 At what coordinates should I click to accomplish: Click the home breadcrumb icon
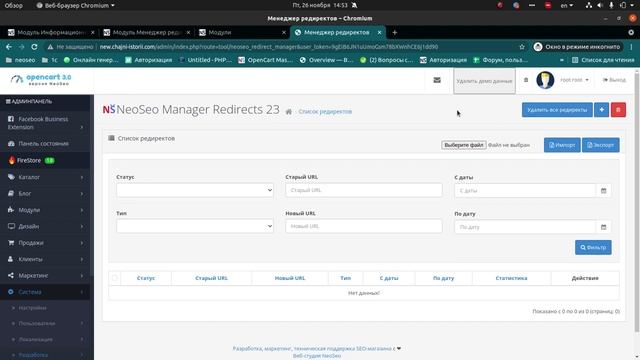point(289,111)
